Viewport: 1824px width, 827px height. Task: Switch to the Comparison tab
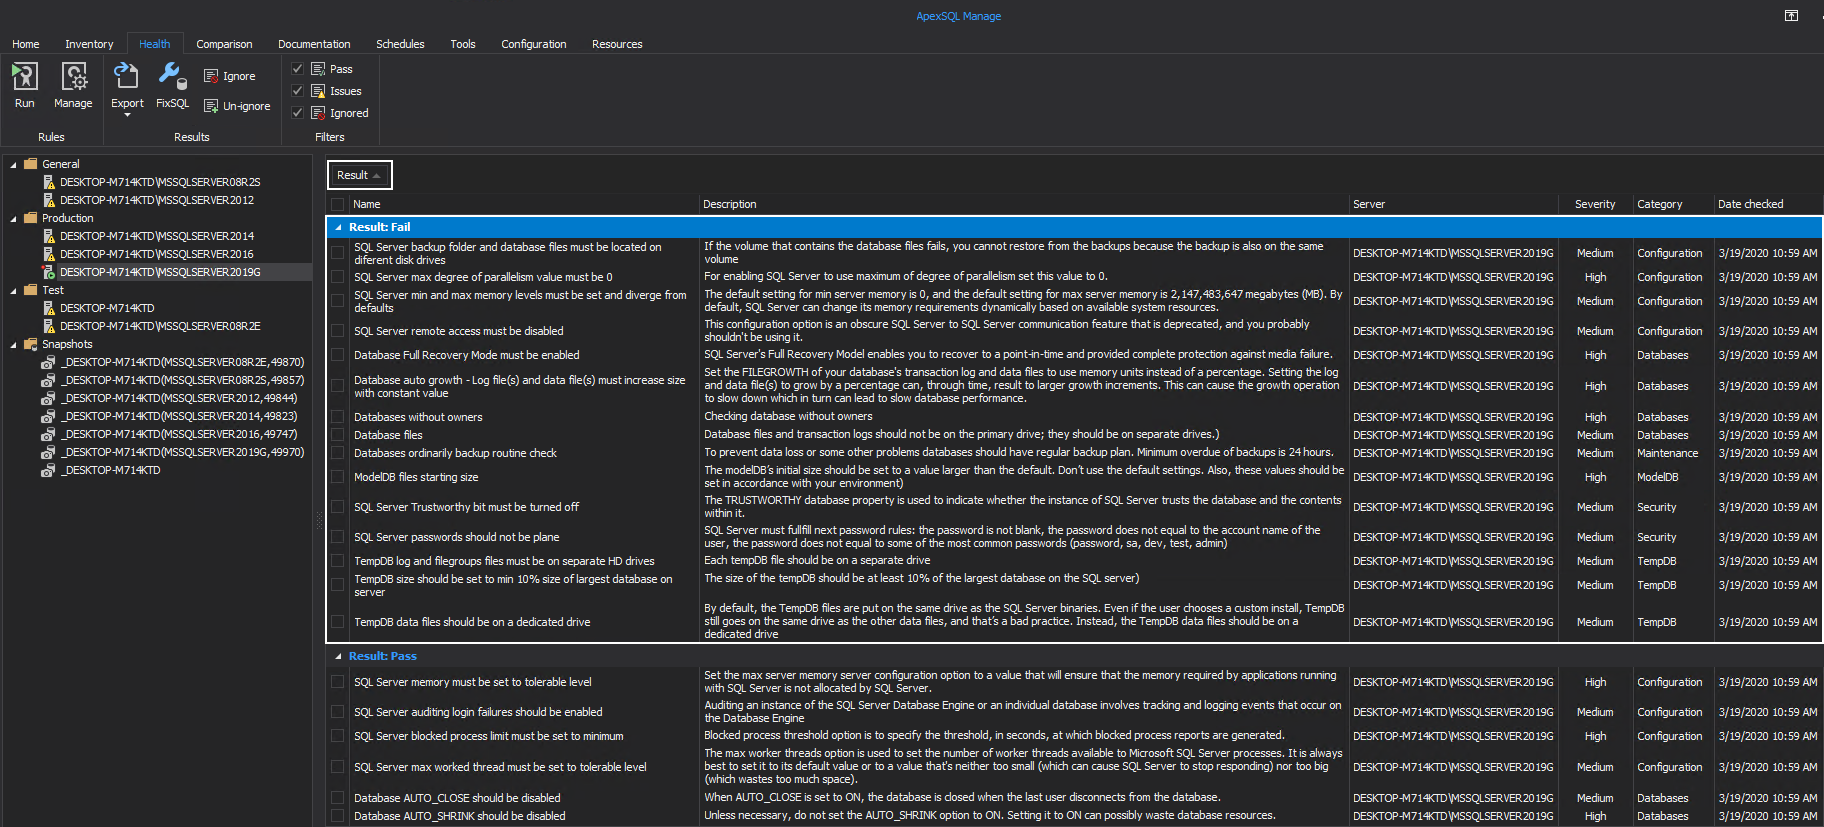pos(224,44)
